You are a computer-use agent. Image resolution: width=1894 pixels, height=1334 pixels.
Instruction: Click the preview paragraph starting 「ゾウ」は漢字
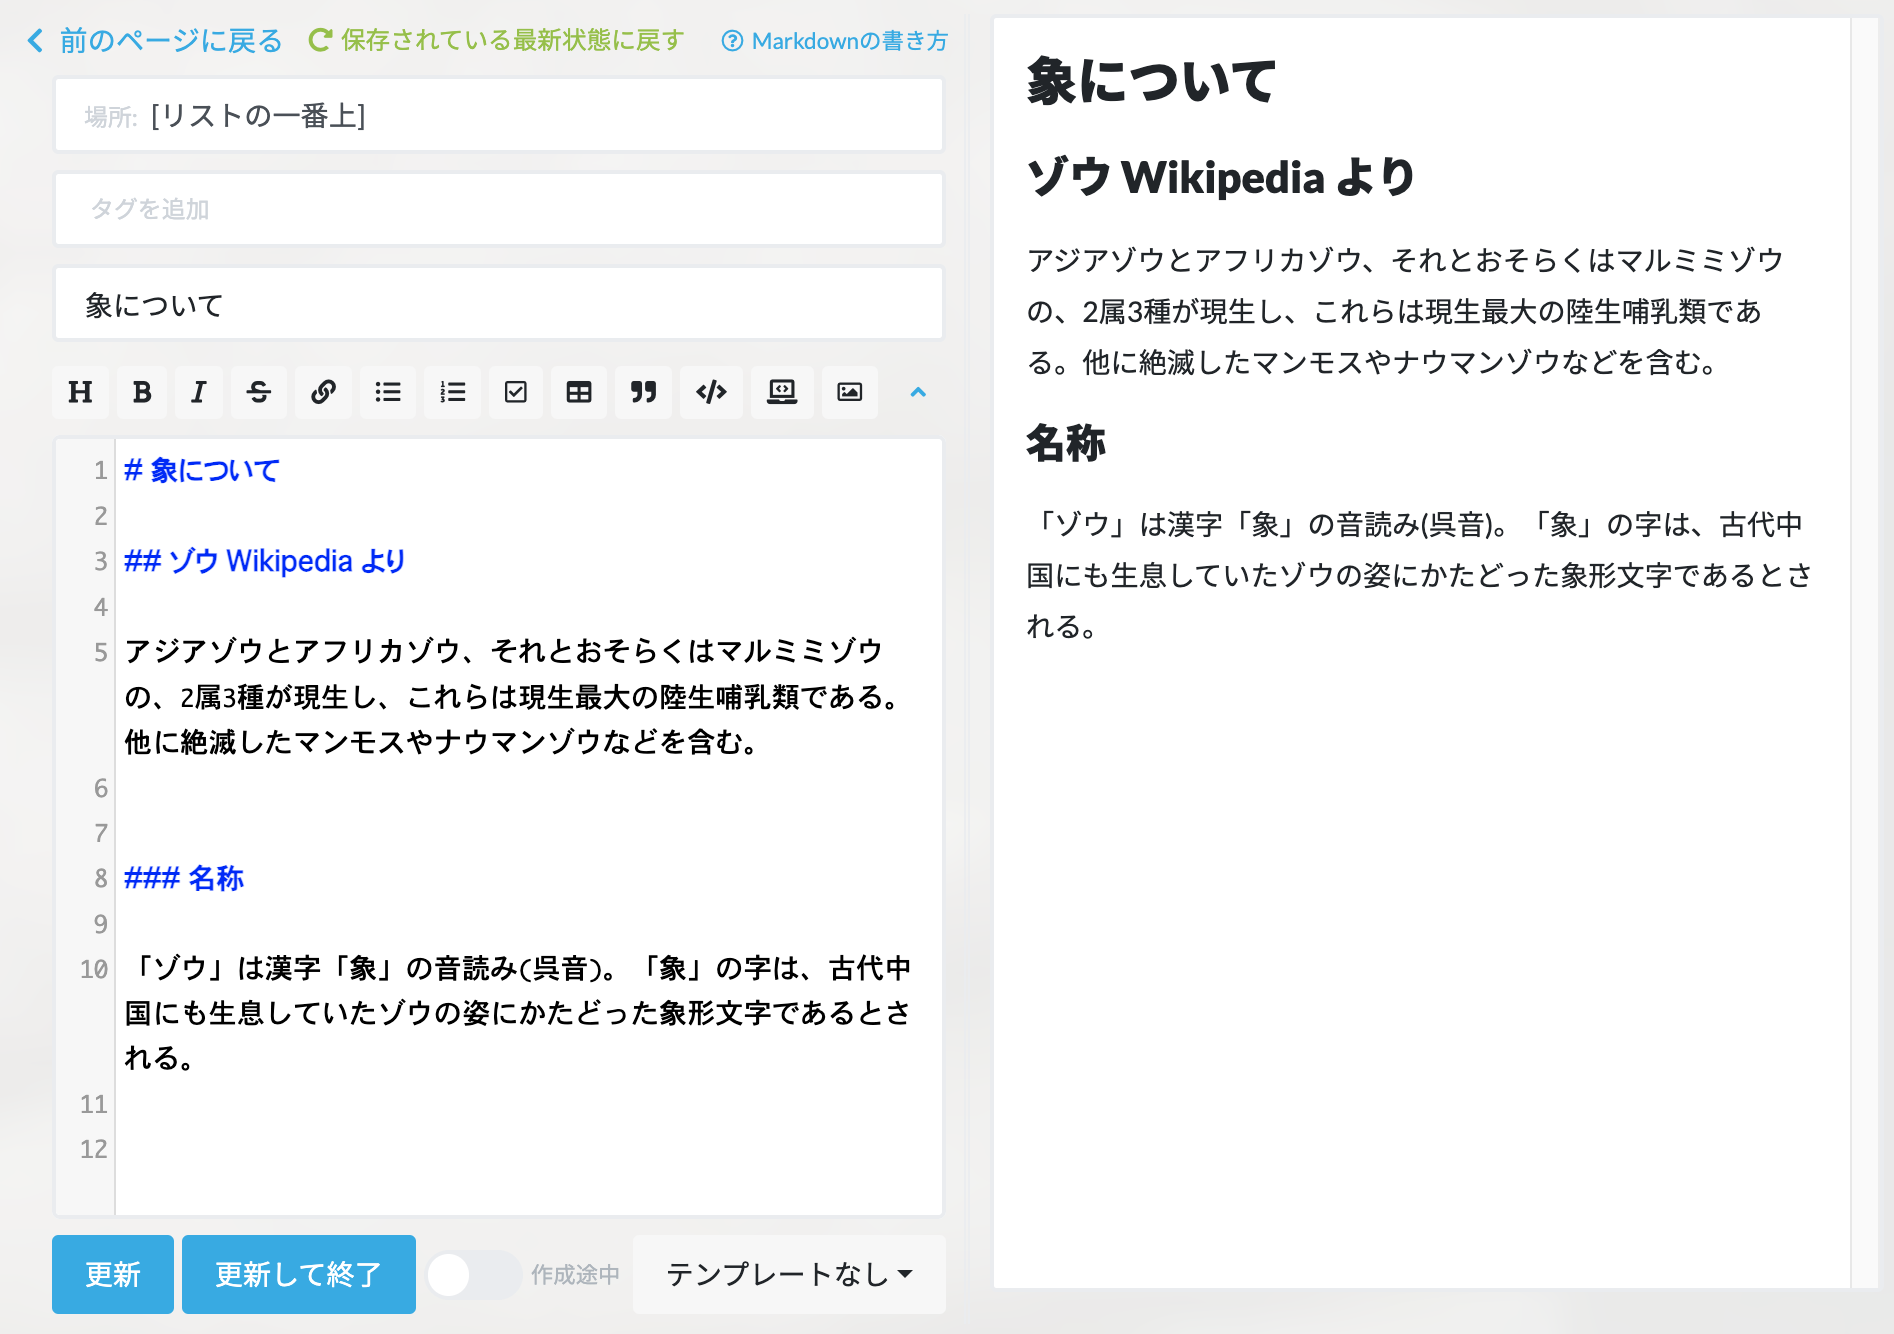[1419, 575]
